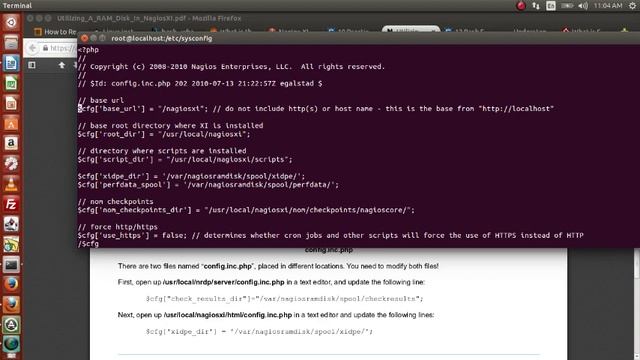Click the Firefox address bar padlock icon

click(45, 48)
